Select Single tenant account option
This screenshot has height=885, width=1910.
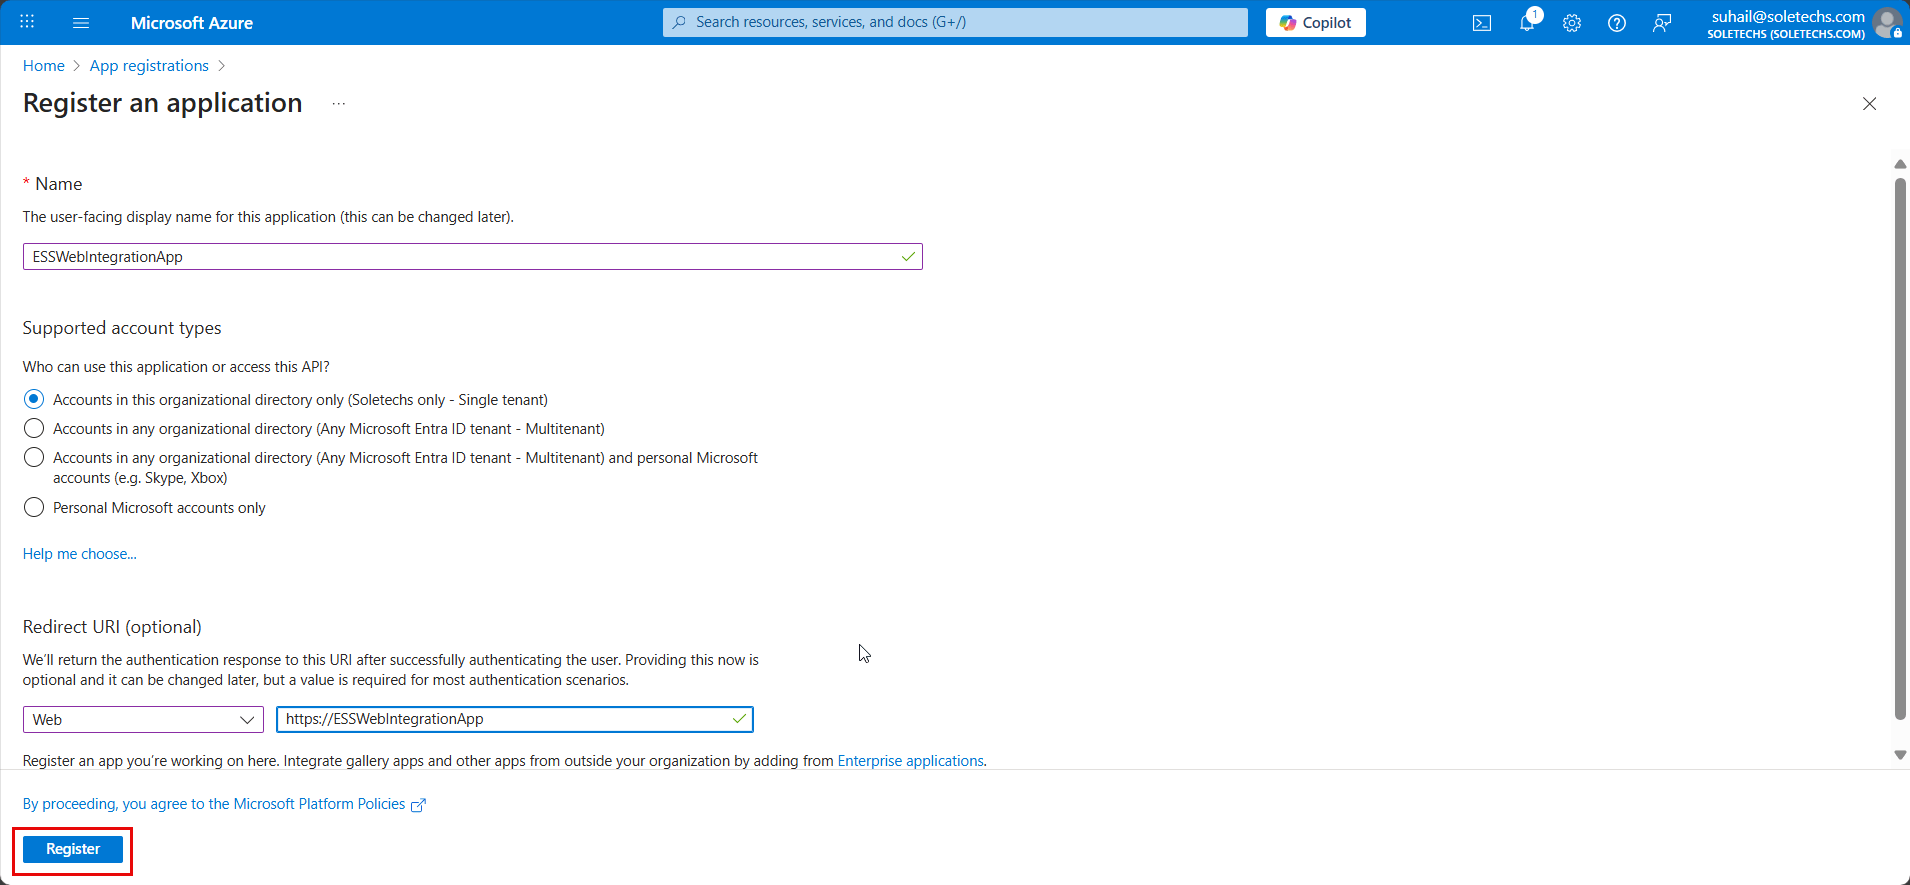(x=34, y=399)
